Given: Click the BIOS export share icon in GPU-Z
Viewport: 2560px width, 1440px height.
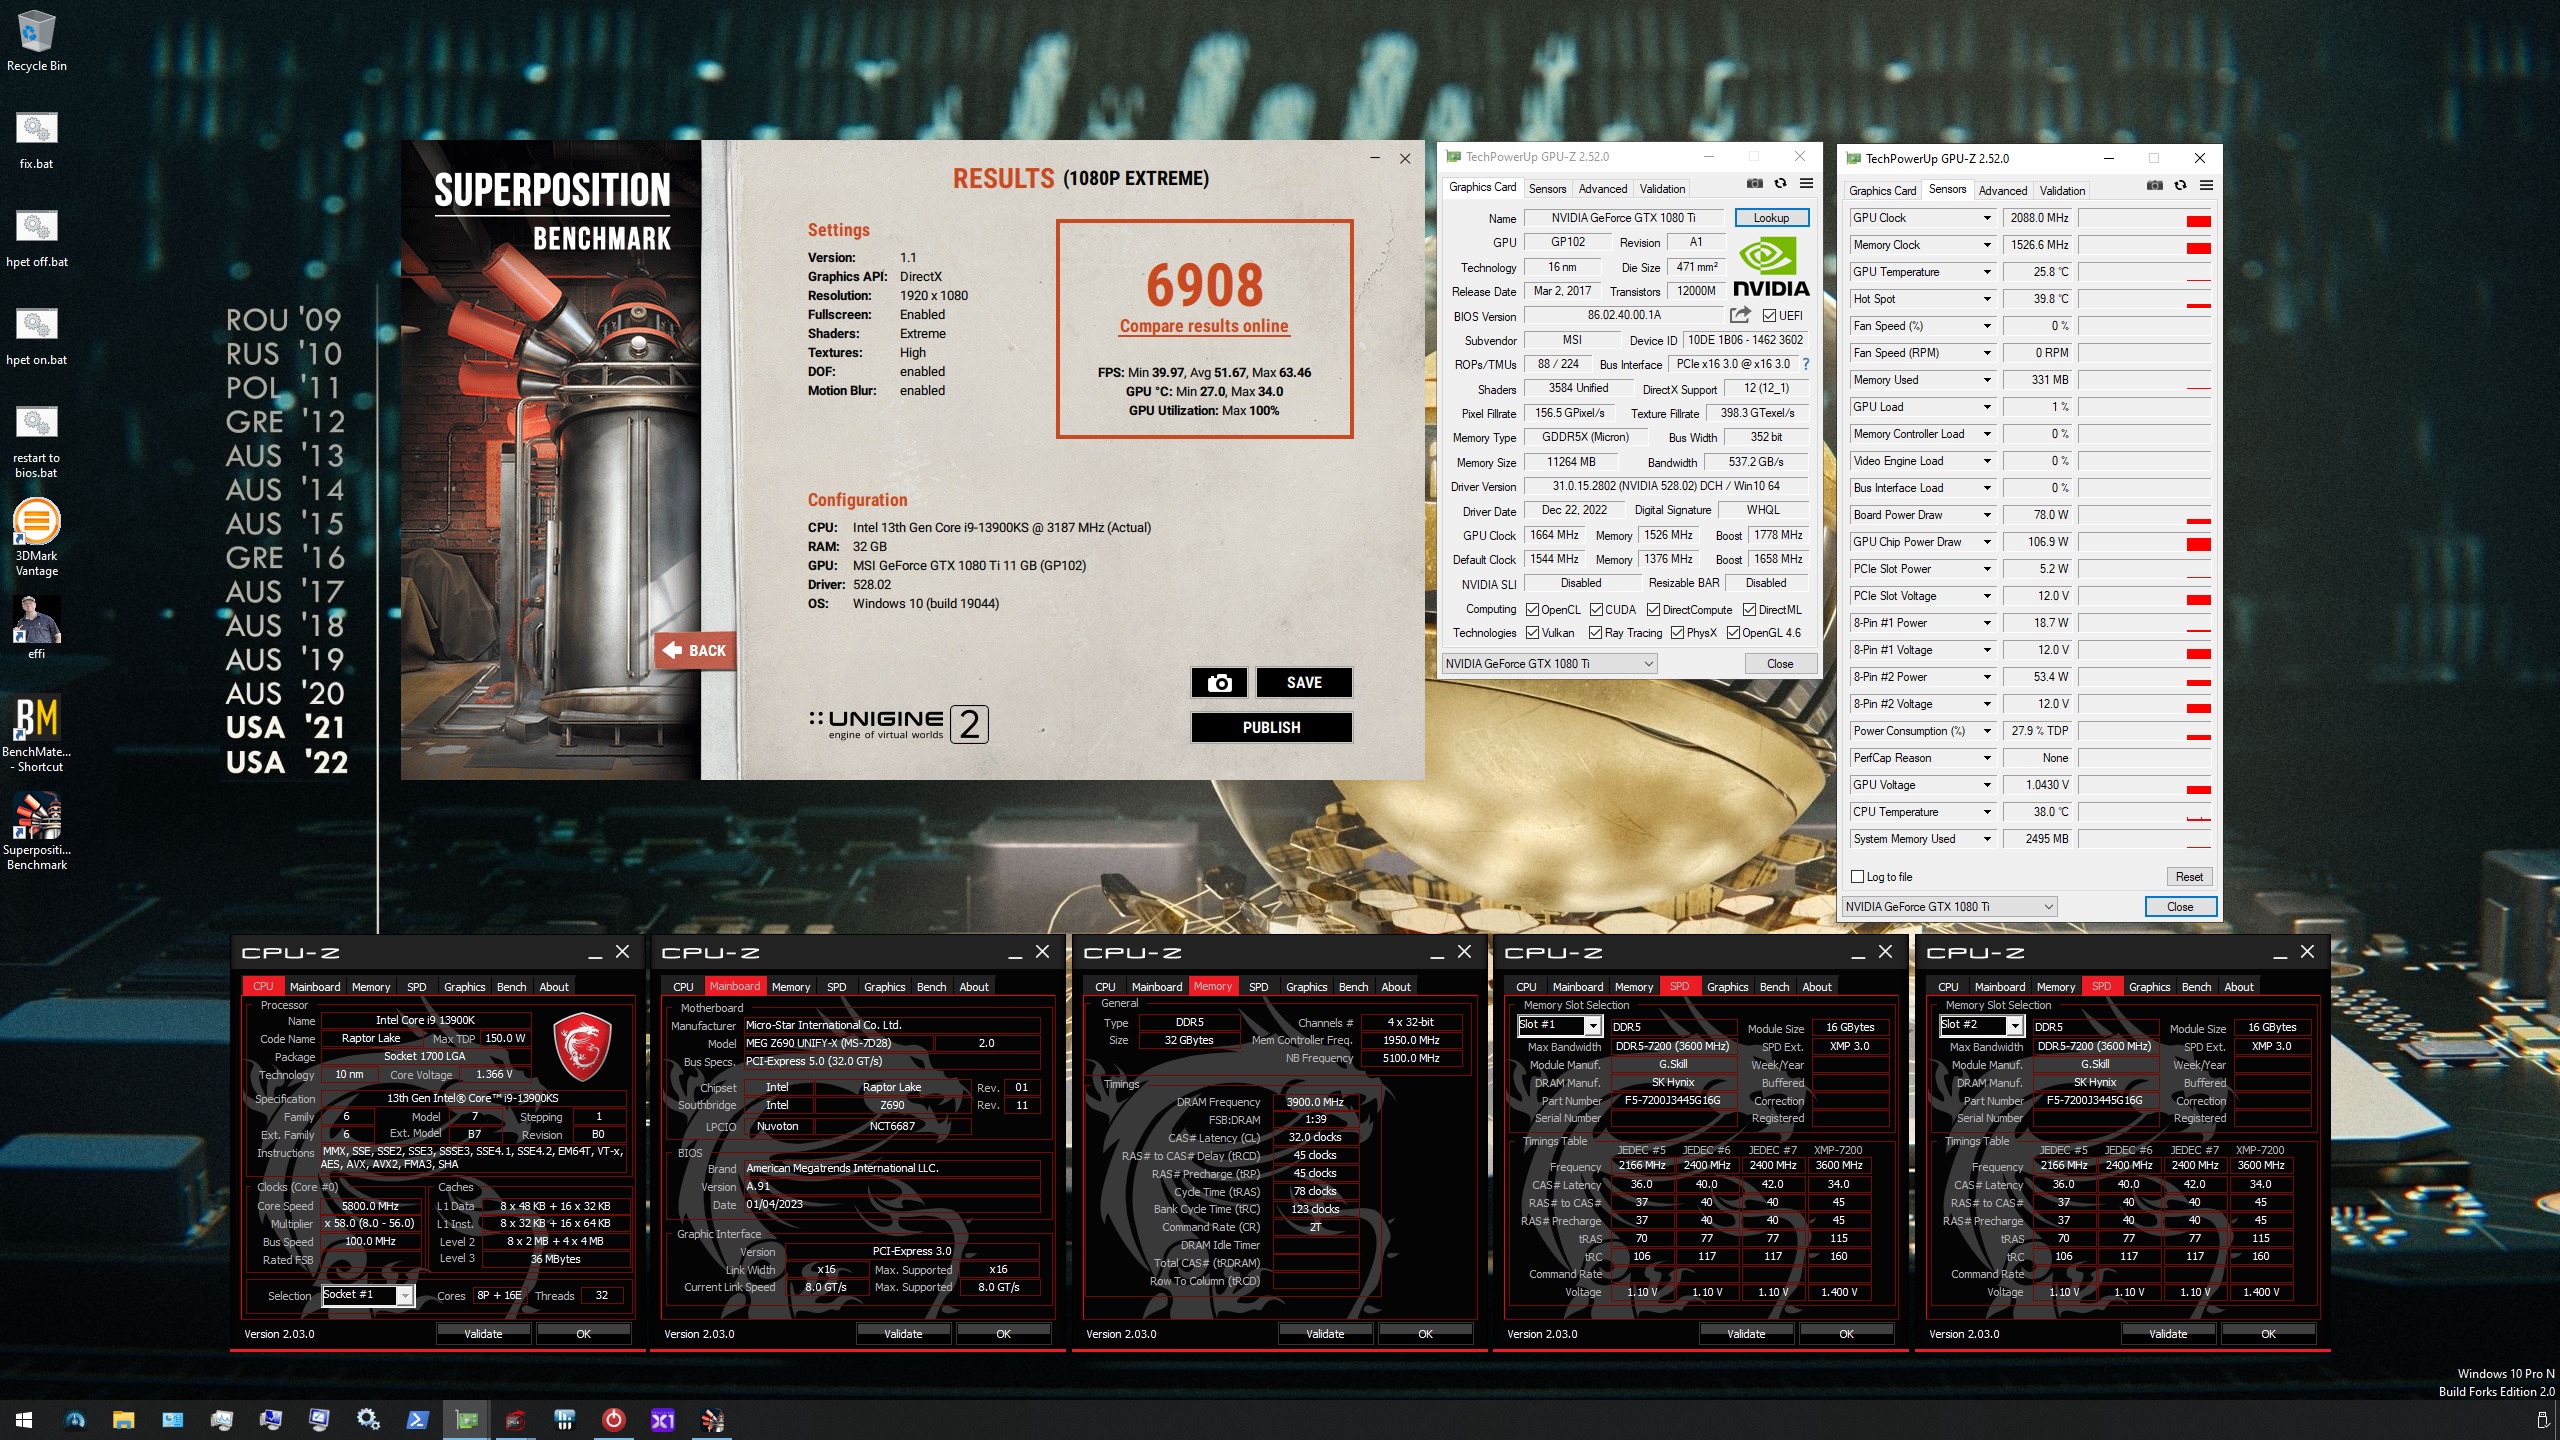Looking at the screenshot, I should [x=1740, y=315].
